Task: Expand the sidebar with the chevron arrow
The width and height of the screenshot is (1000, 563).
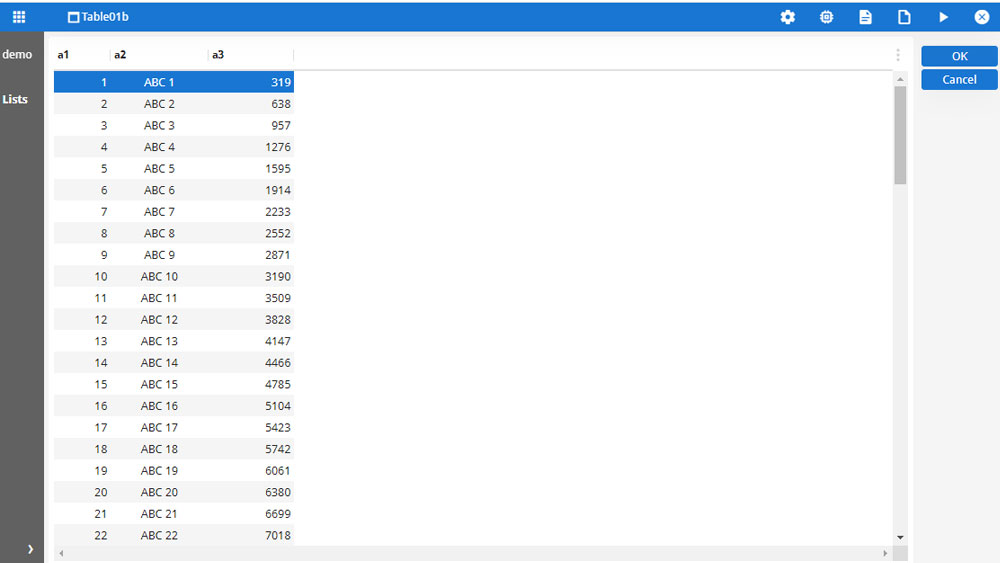Action: (x=30, y=549)
